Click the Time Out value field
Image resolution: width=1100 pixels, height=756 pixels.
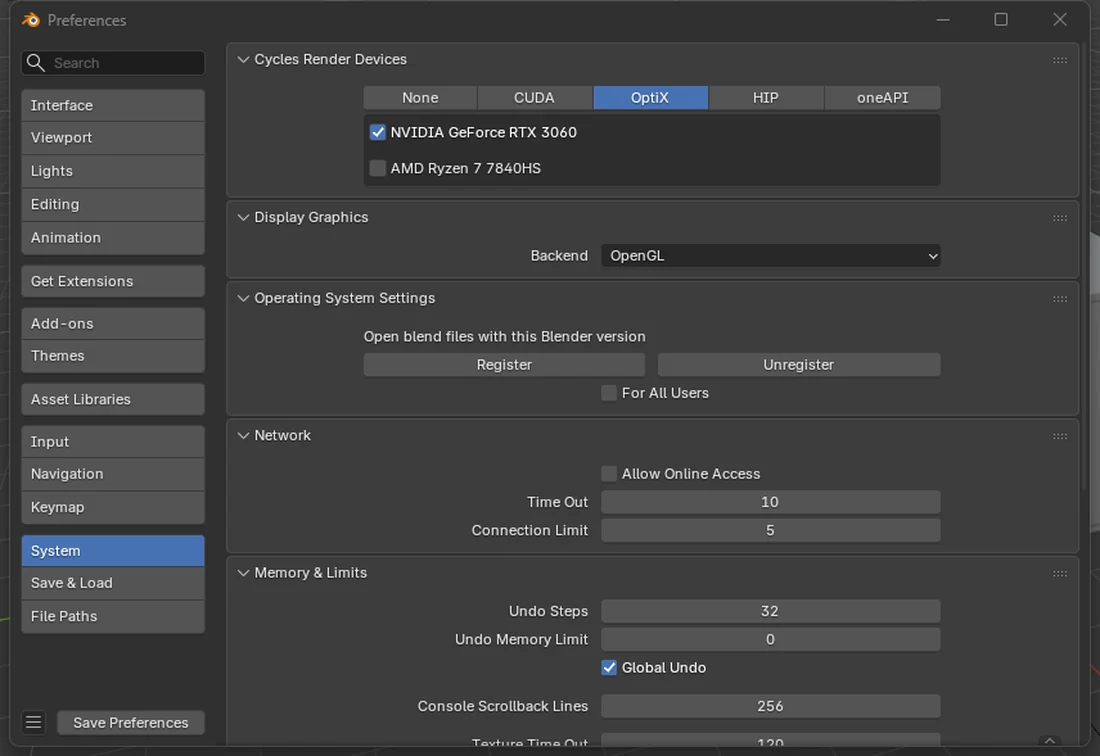[770, 502]
